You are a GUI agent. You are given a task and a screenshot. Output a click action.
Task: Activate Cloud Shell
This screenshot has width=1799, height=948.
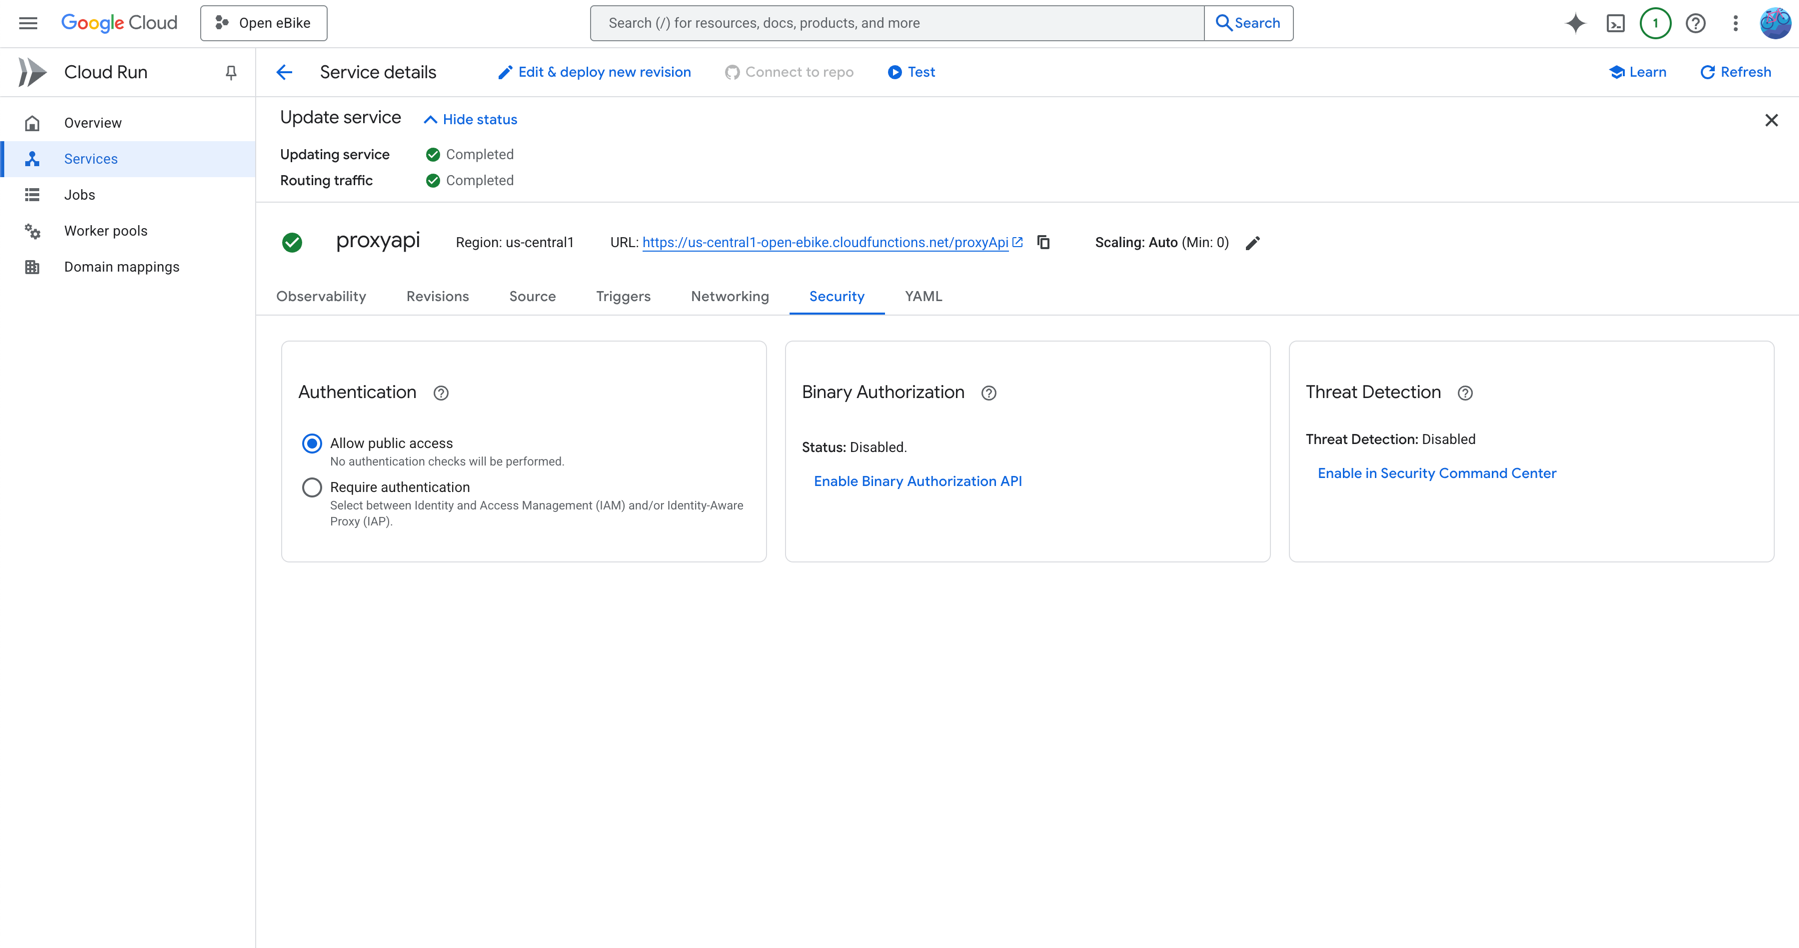click(x=1615, y=22)
